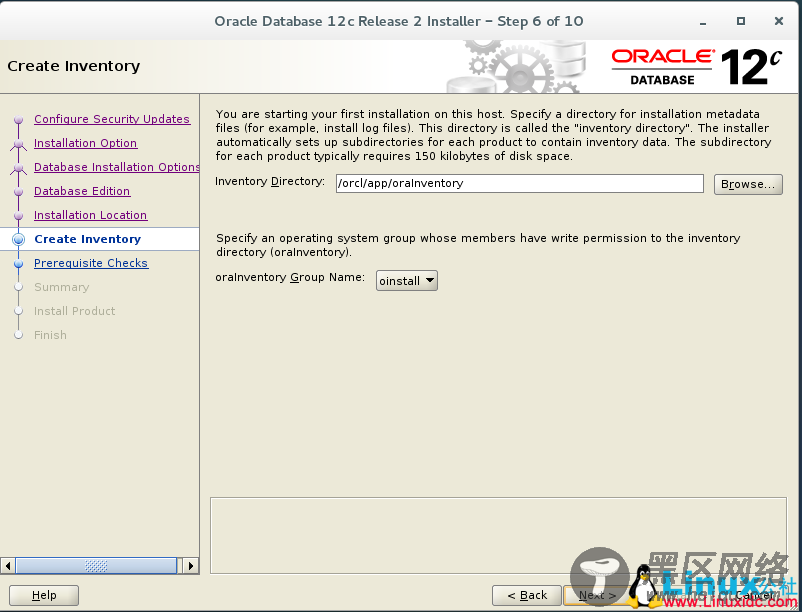Click the disabled Finish step

point(50,335)
